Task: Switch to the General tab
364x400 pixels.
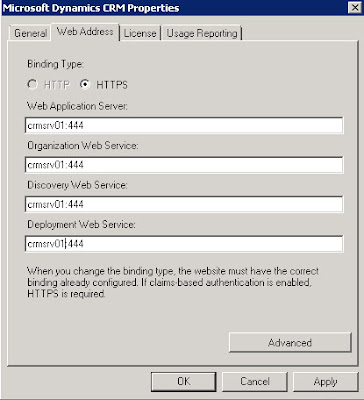Action: click(x=30, y=33)
